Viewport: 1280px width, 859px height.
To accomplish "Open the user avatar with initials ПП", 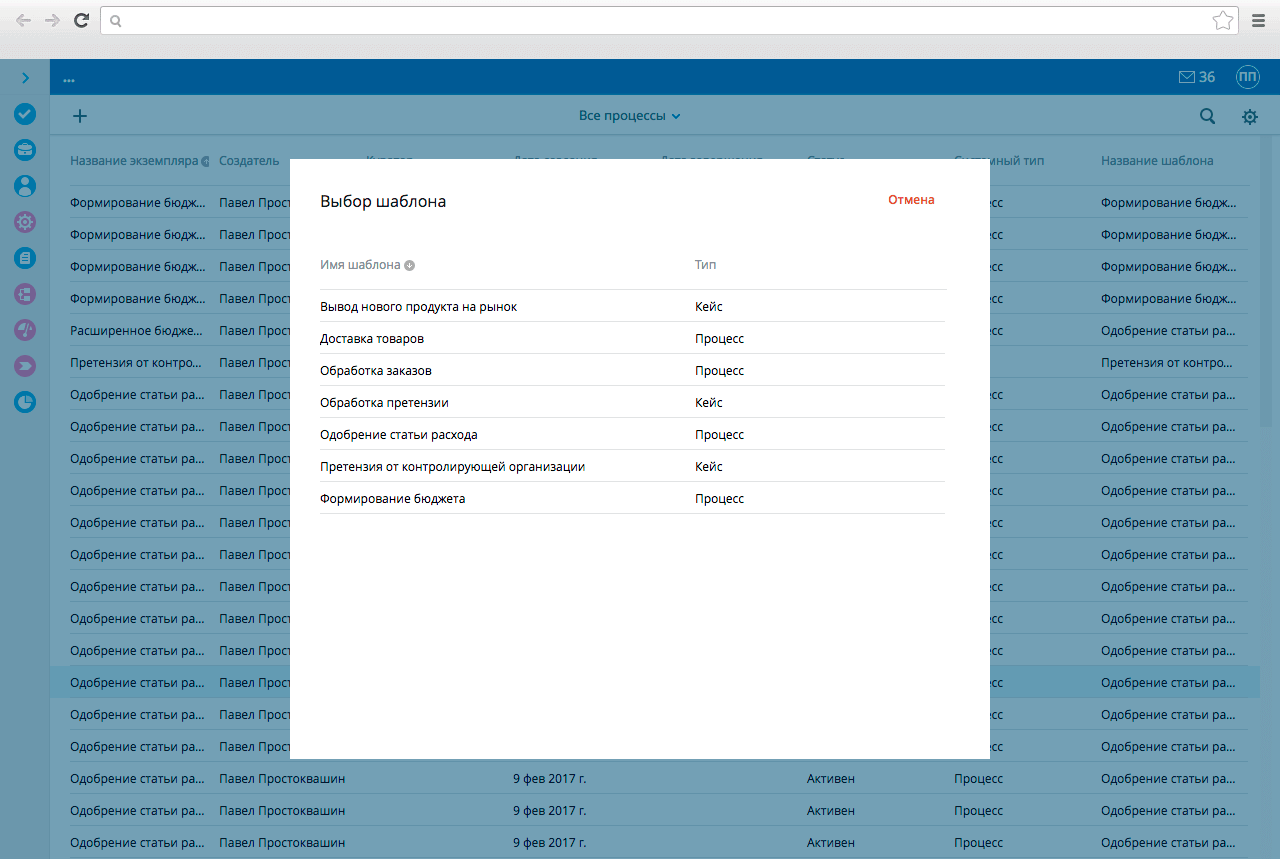I will [1248, 77].
